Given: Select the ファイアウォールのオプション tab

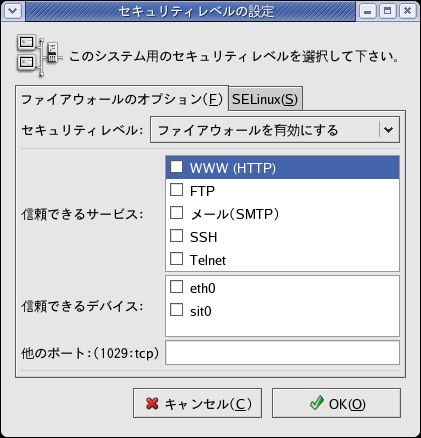Looking at the screenshot, I should 122,99.
